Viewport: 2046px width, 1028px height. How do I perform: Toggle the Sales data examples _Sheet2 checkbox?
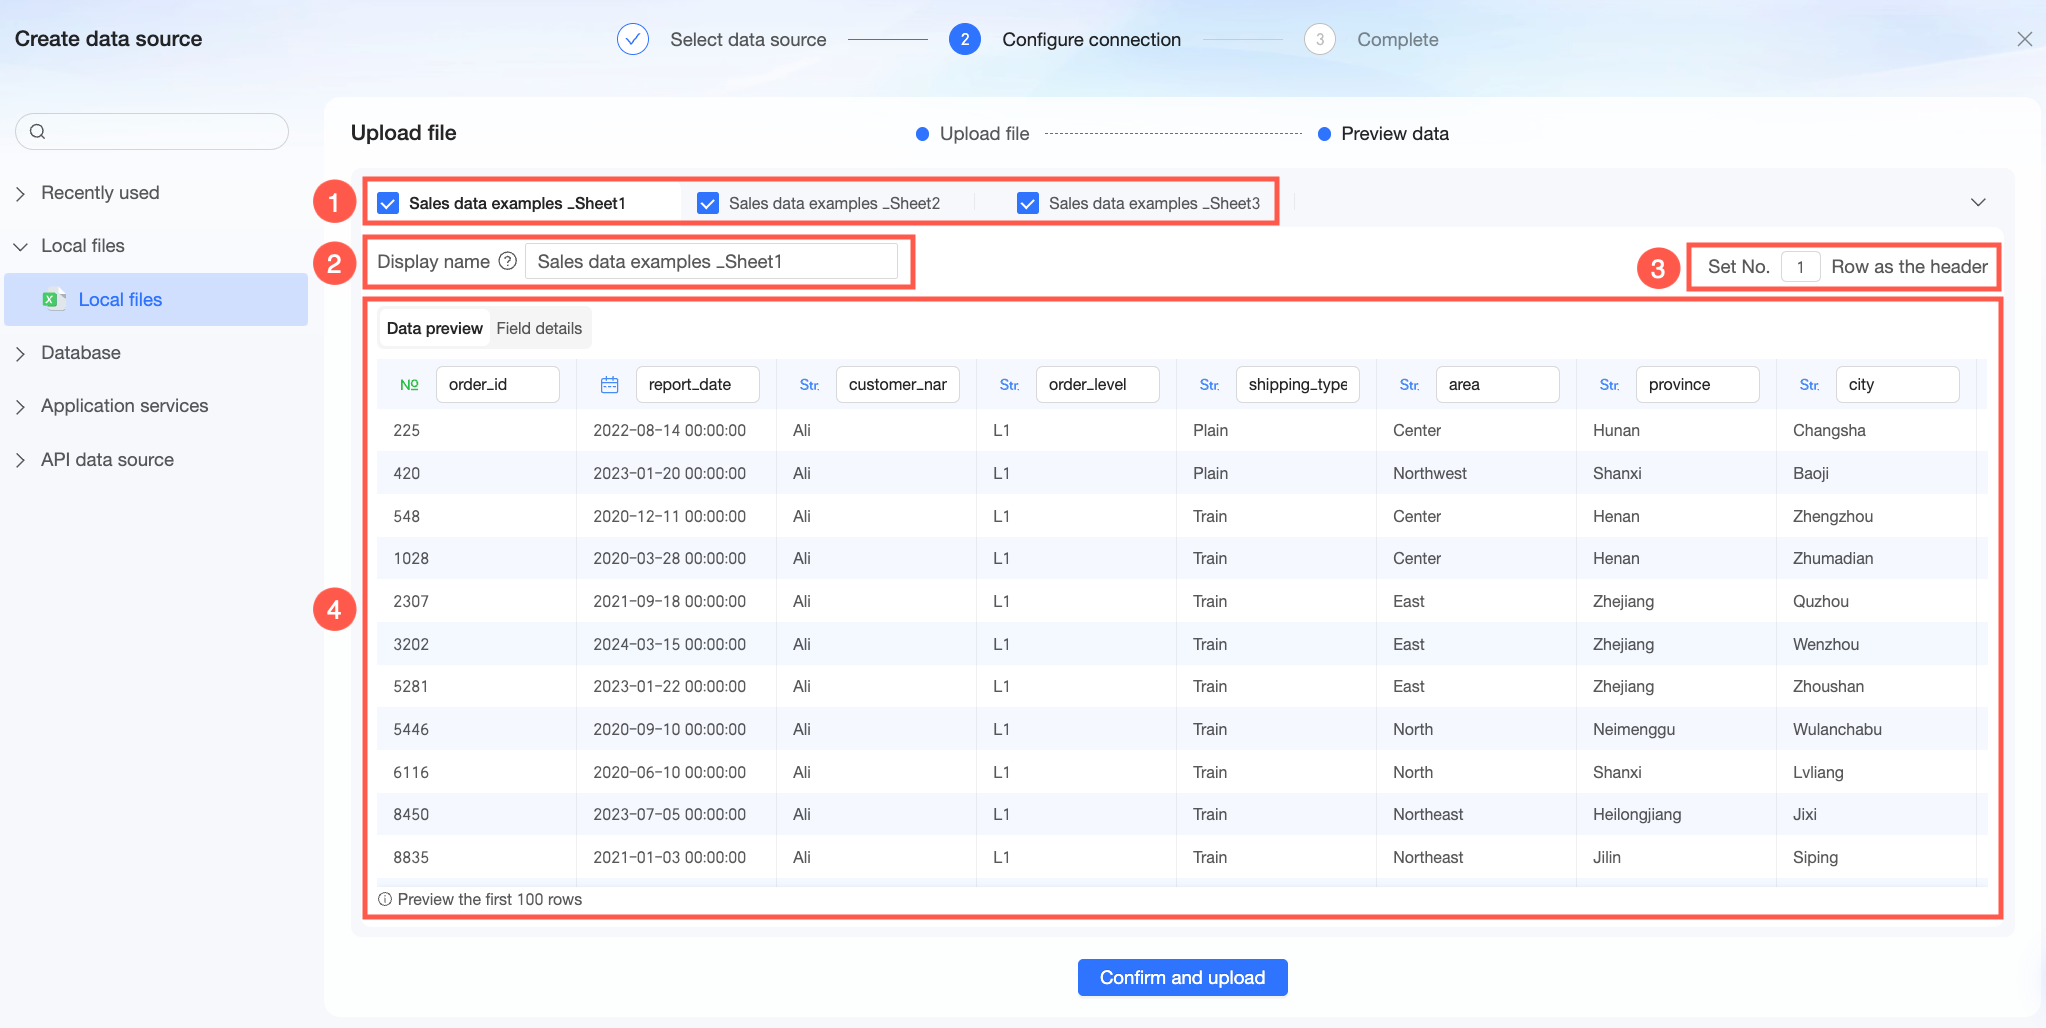[708, 203]
